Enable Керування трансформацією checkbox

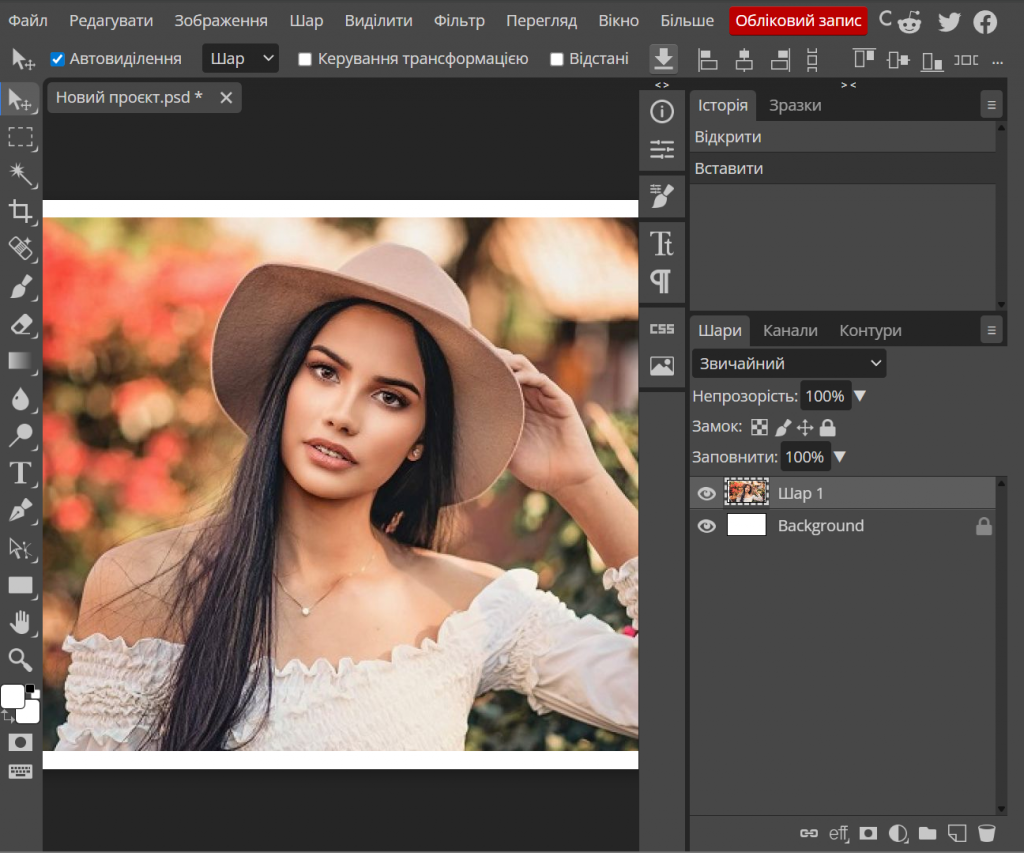[304, 59]
